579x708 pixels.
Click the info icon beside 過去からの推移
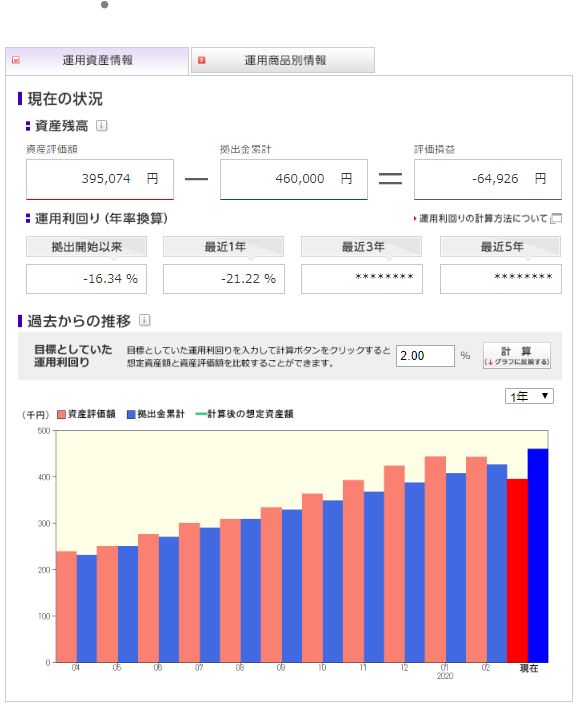click(x=145, y=321)
